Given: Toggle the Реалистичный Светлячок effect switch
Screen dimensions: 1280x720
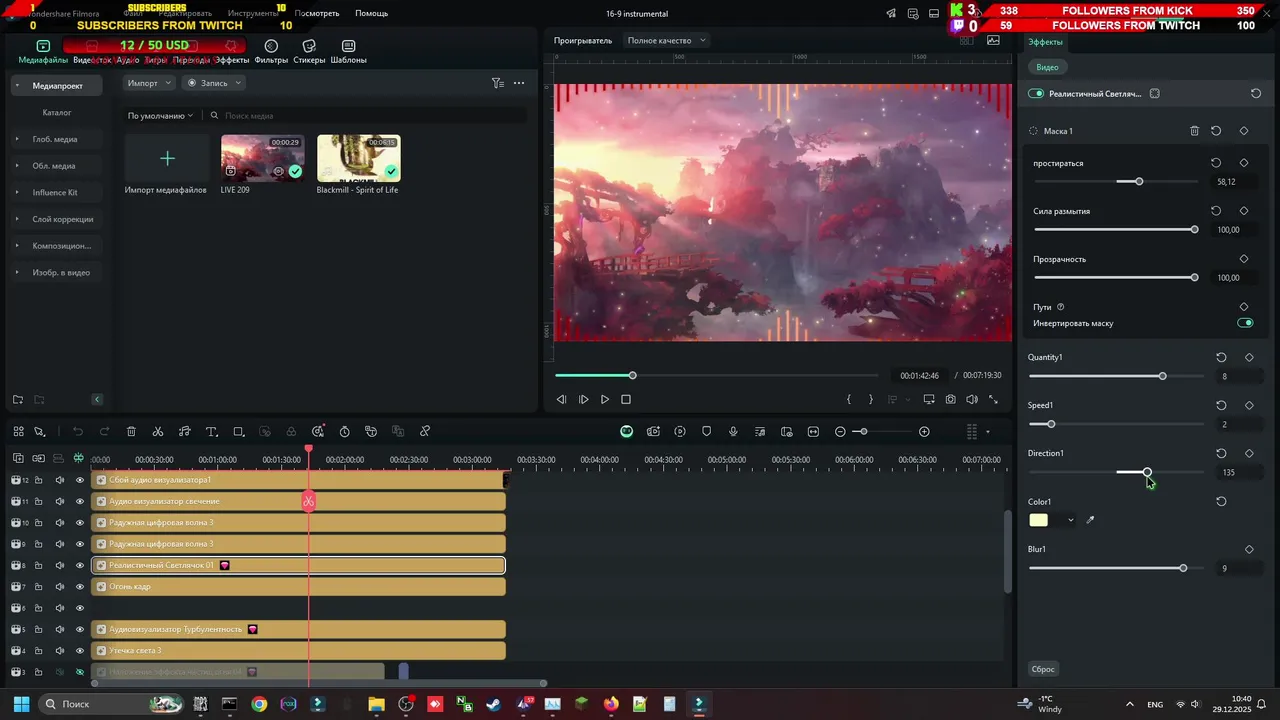Looking at the screenshot, I should (1036, 93).
